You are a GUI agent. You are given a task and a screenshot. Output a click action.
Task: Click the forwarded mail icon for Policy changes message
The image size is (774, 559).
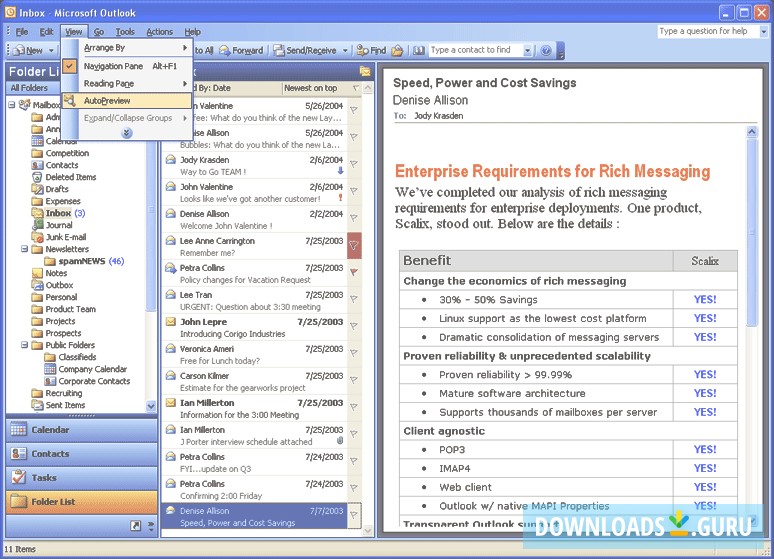coord(171,268)
